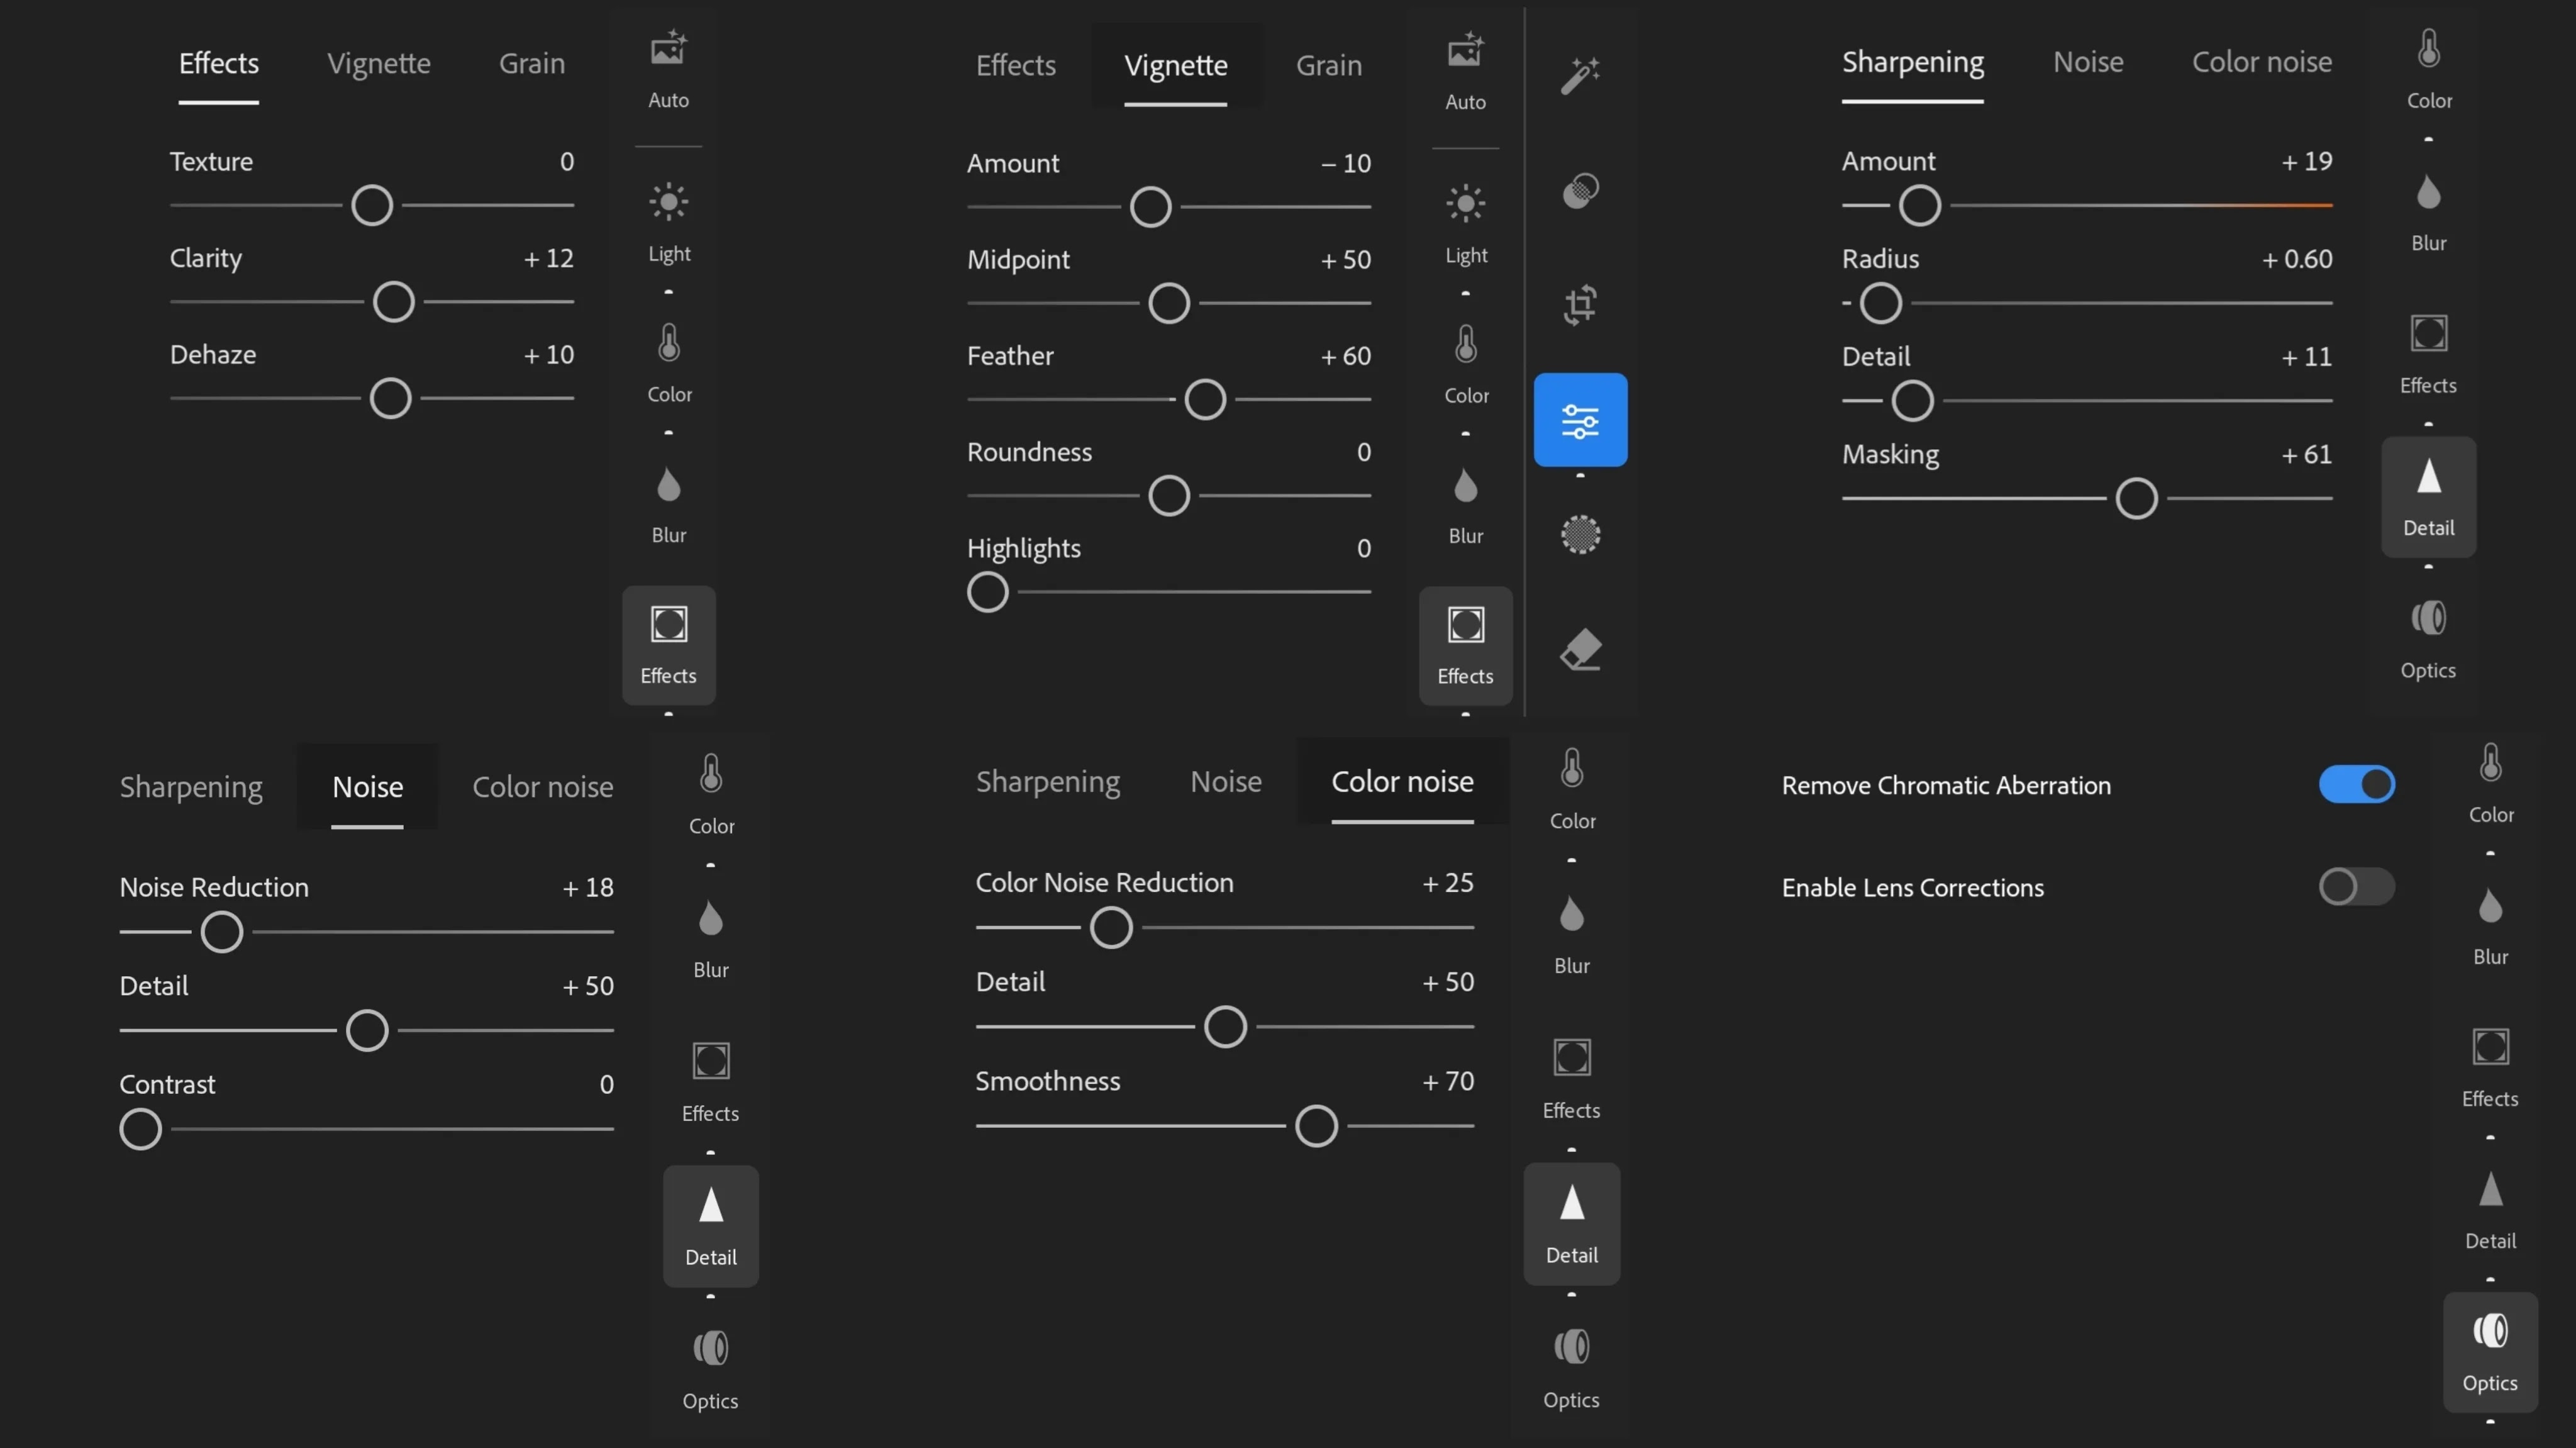
Task: Enable the Lens Corrections switch
Action: 2356,886
